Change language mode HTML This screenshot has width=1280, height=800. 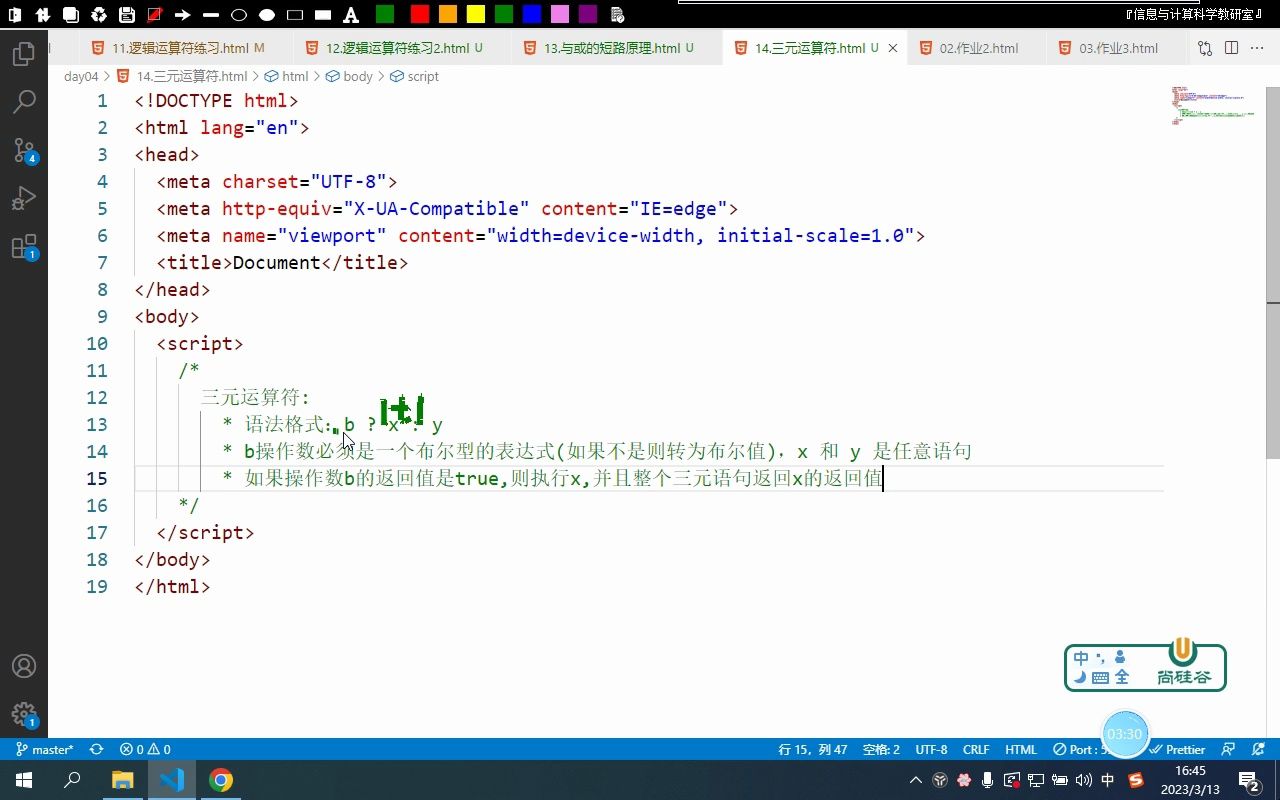tap(1021, 749)
